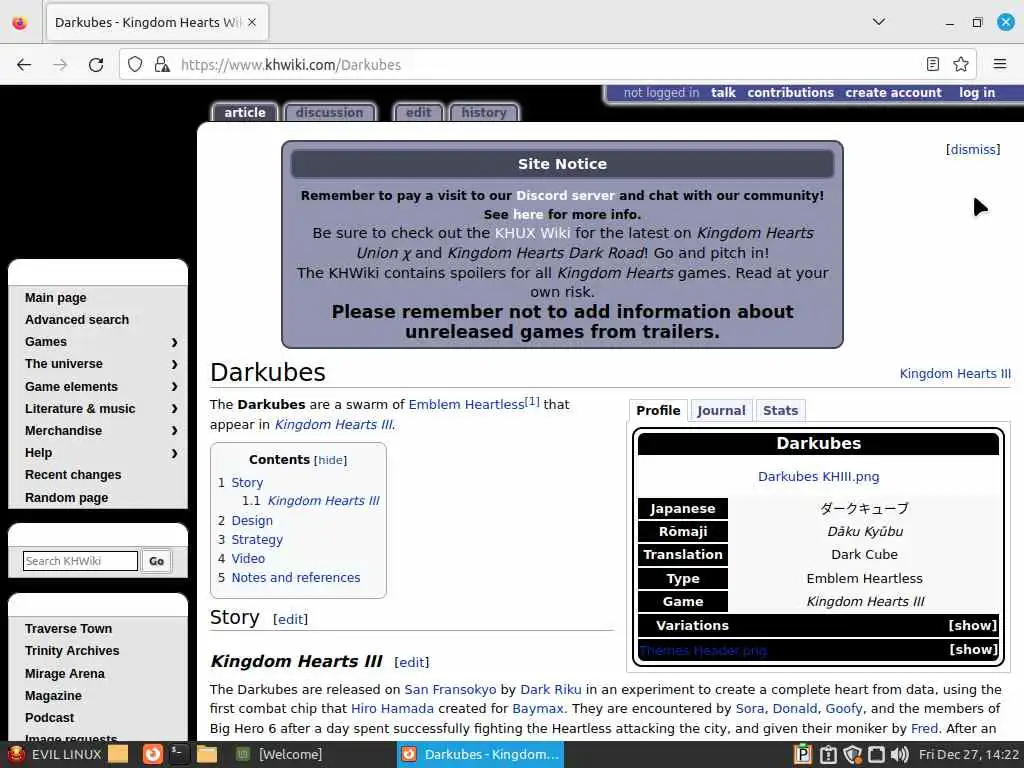This screenshot has height=768, width=1024.
Task: Click create account link
Action: coord(893,93)
